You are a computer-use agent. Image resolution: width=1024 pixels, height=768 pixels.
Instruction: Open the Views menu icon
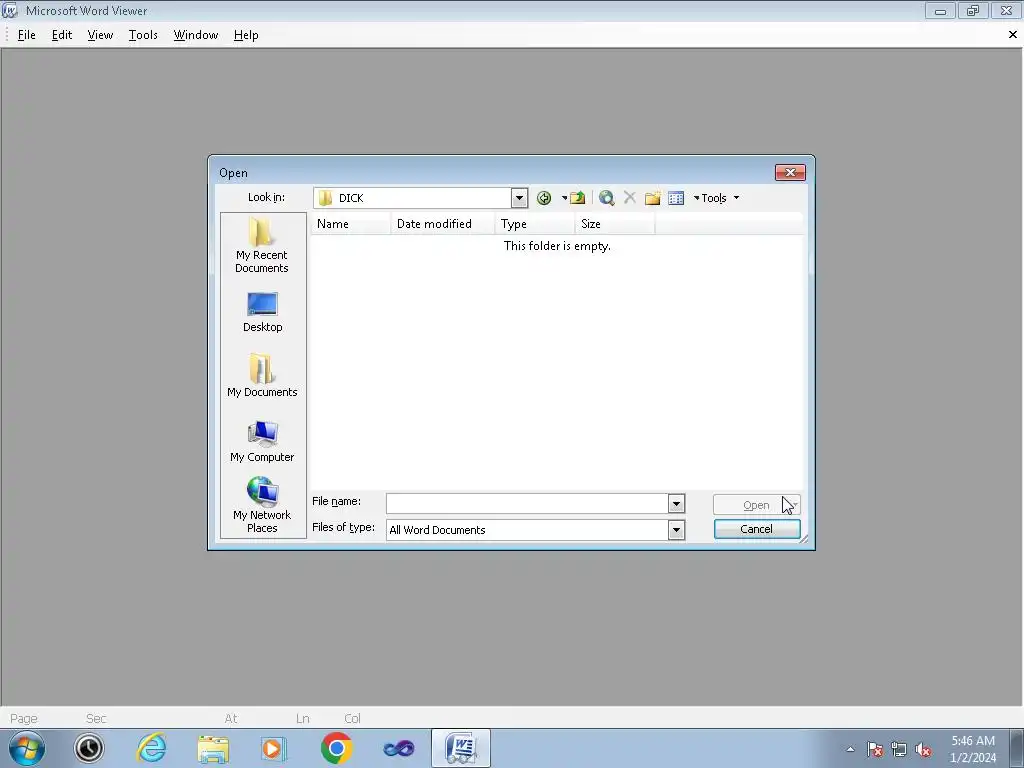(x=676, y=198)
